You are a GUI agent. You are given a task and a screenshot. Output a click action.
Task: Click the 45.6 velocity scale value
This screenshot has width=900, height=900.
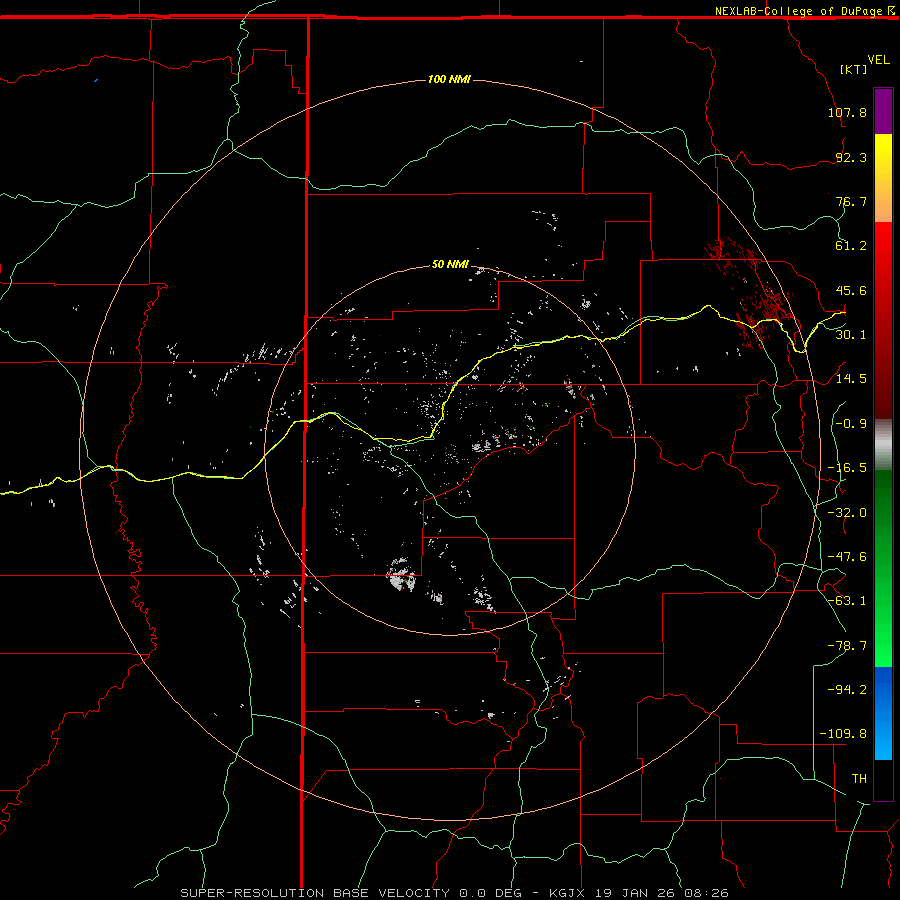(x=851, y=290)
